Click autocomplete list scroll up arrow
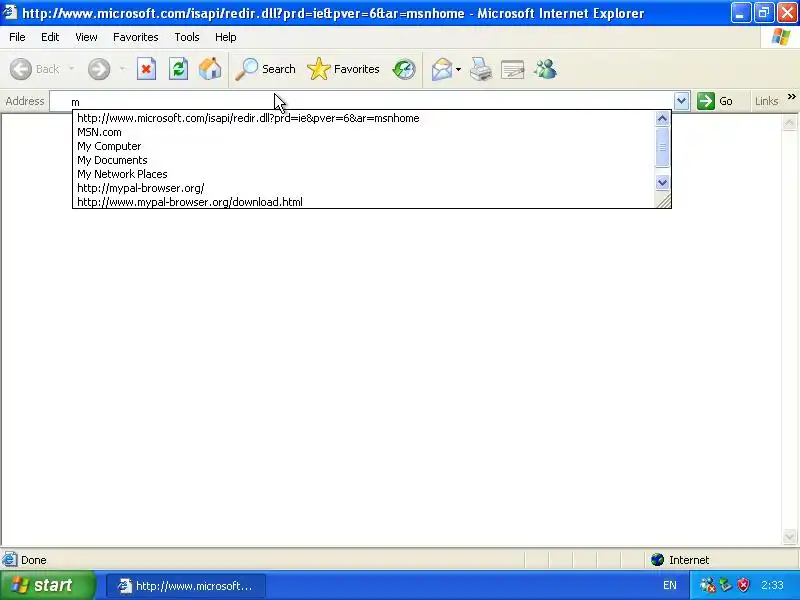This screenshot has width=800, height=600. tap(662, 119)
